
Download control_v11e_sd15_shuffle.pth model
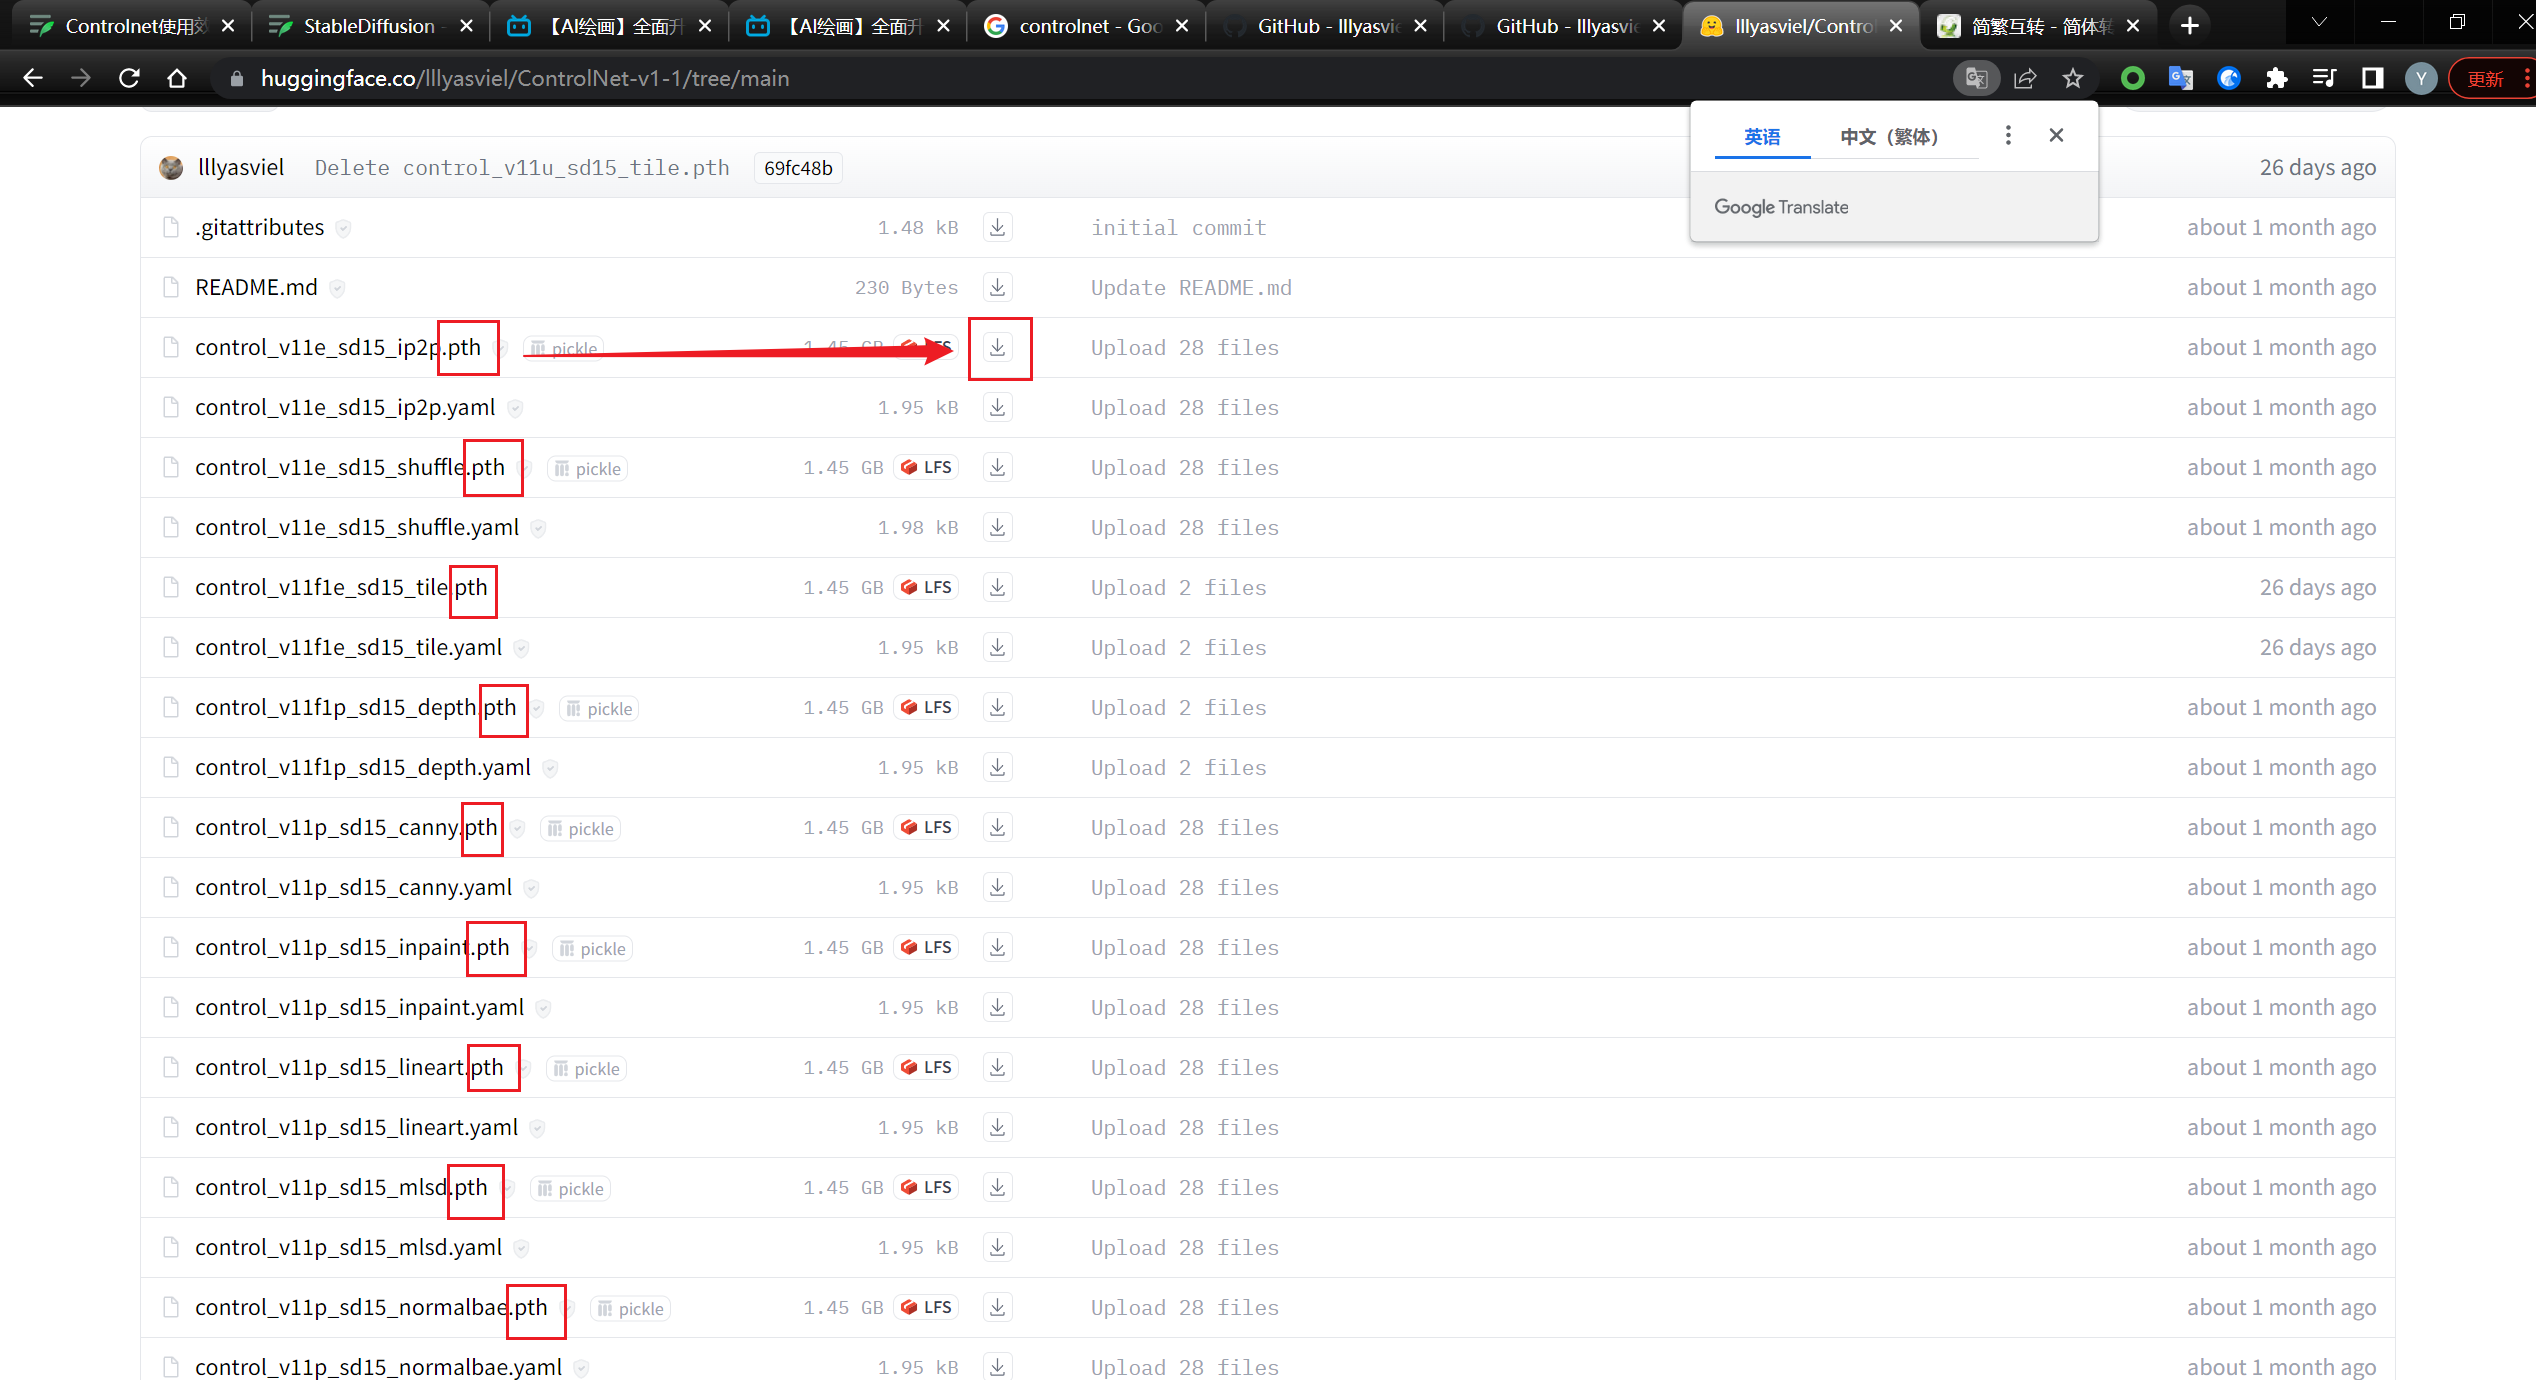point(997,468)
